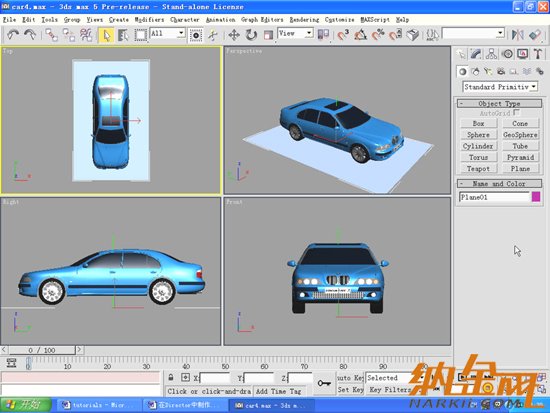
Task: Open the Motion command panel tab
Action: (x=507, y=54)
